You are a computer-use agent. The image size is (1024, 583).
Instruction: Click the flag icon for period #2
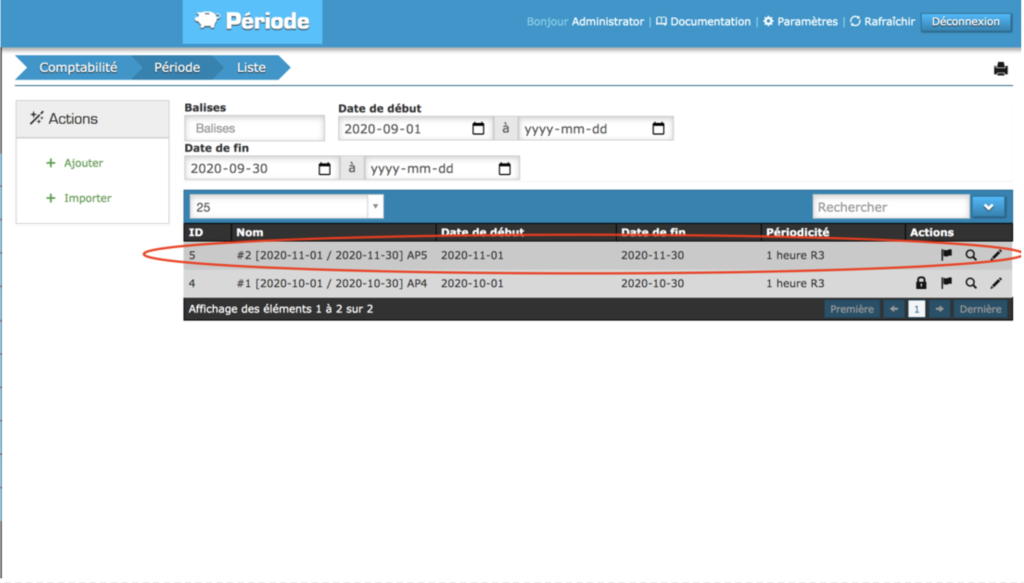[x=946, y=256]
